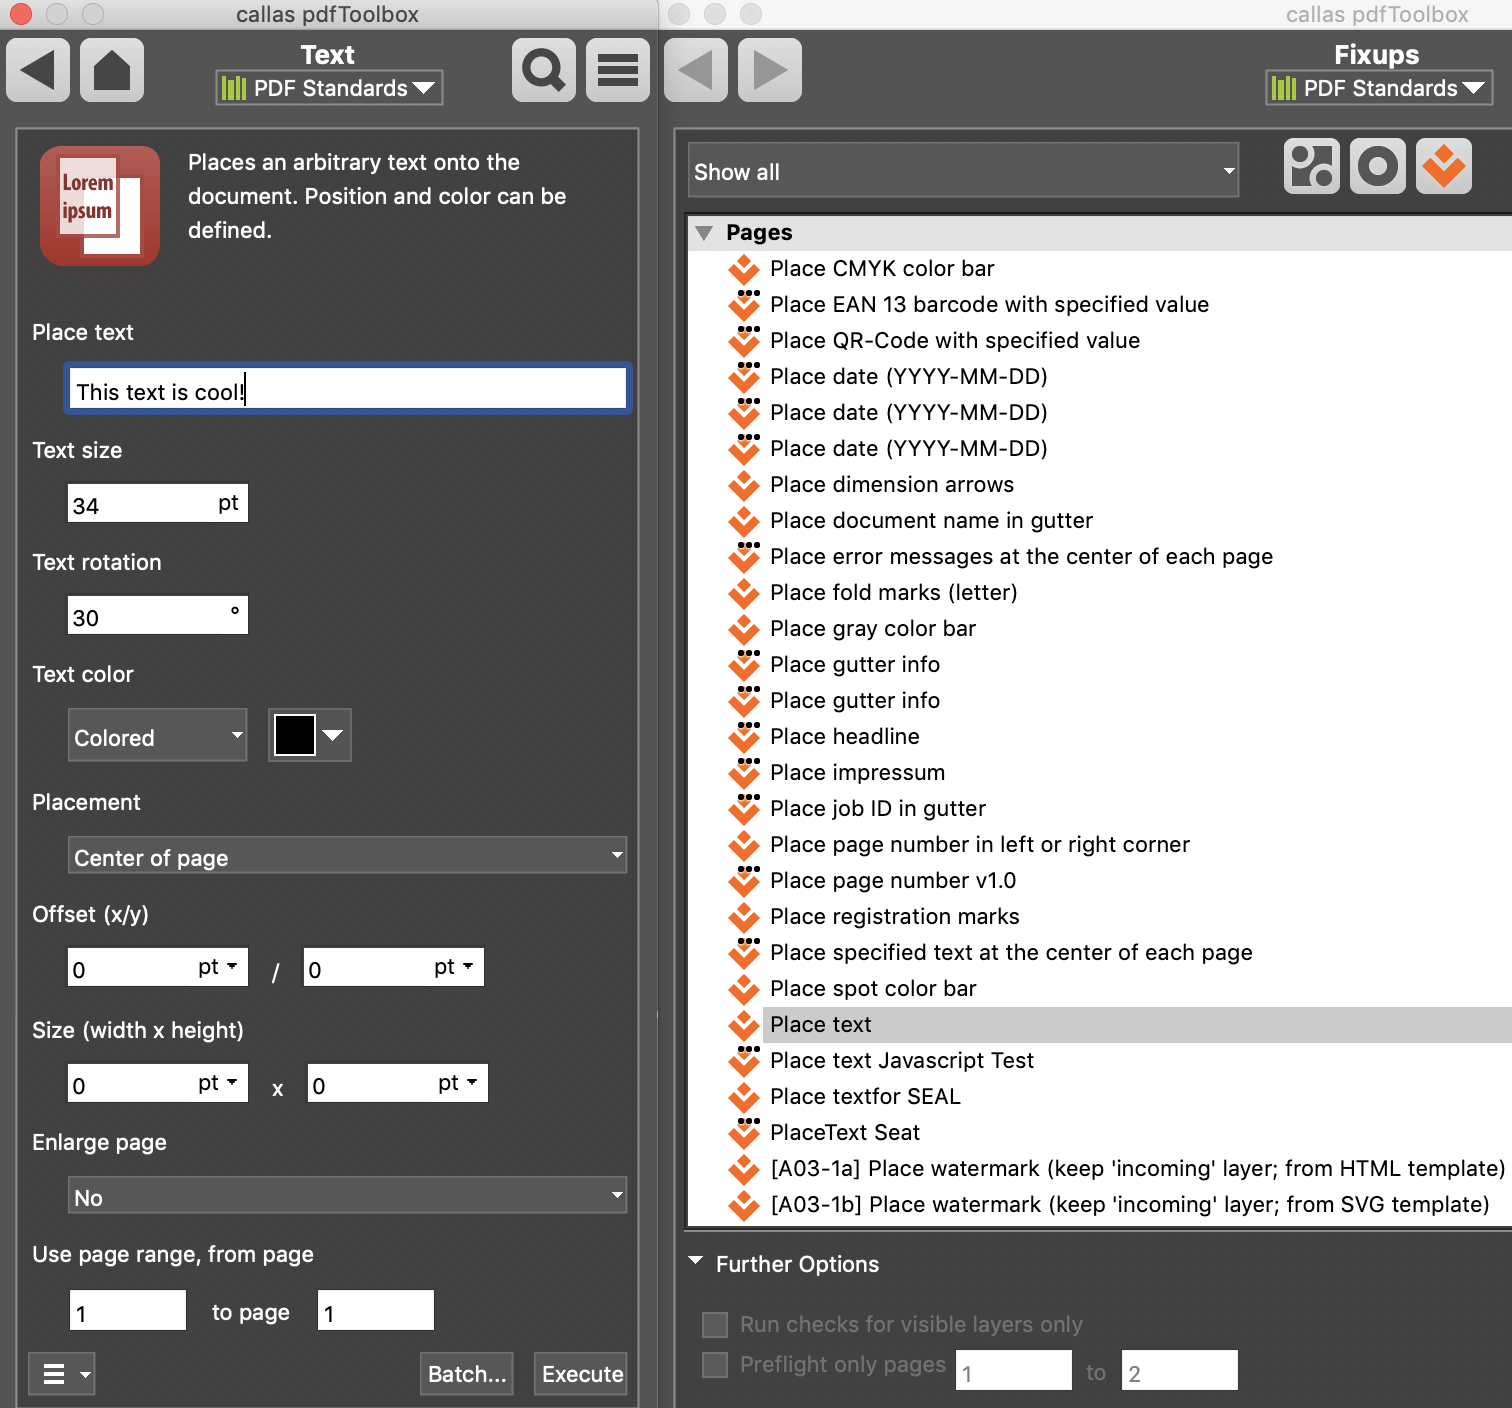Click the Preflight pages end field

click(x=1180, y=1370)
